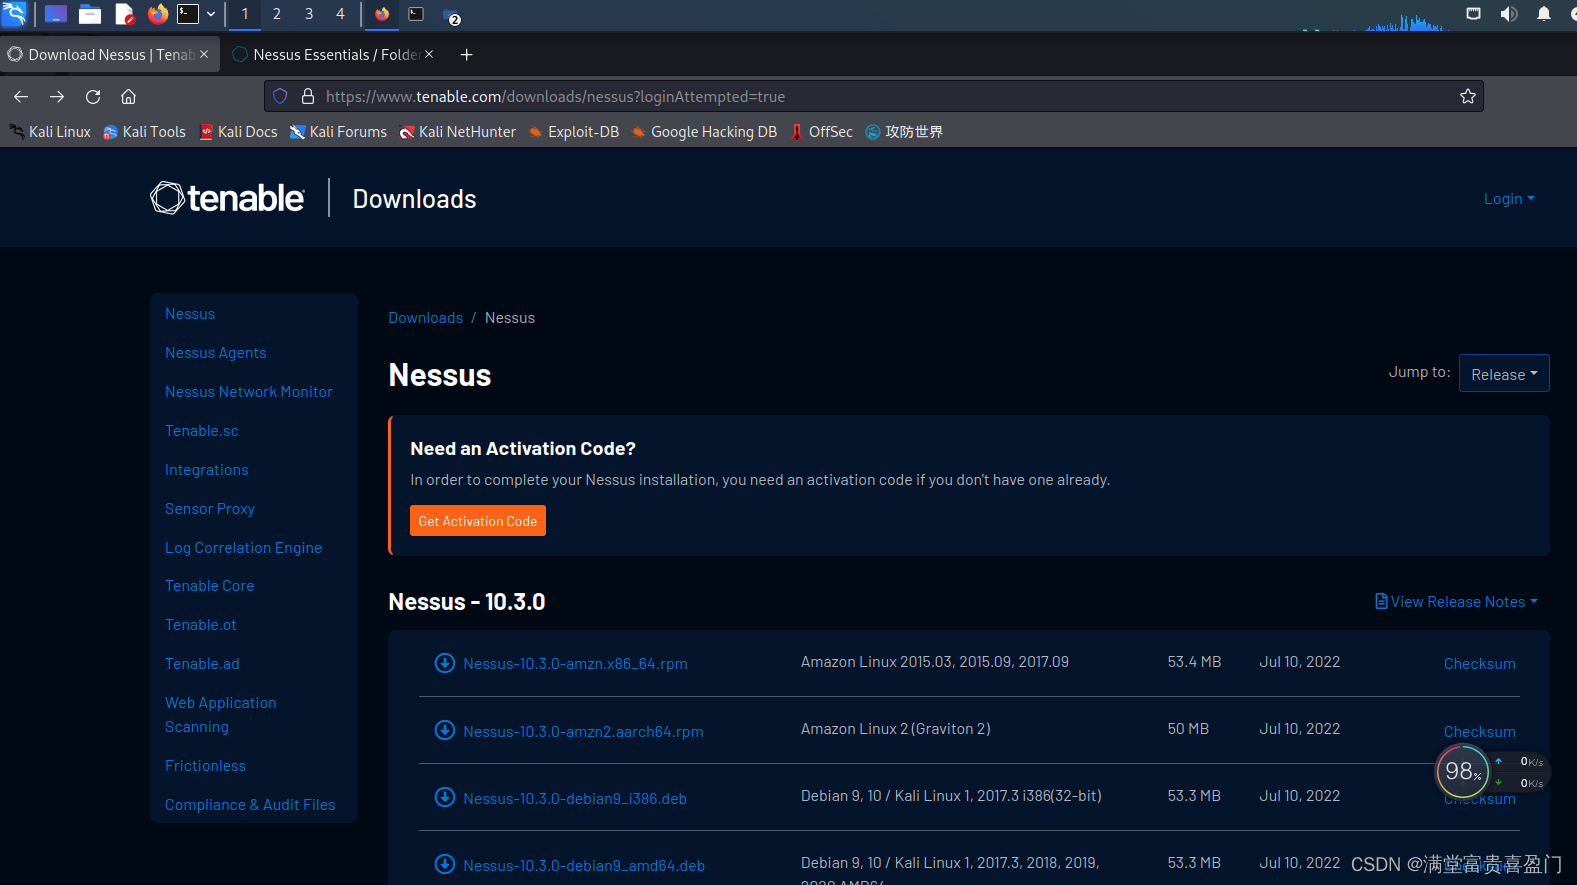The image size is (1577, 885).
Task: Open the grouped file manager windows
Action: (x=452, y=16)
